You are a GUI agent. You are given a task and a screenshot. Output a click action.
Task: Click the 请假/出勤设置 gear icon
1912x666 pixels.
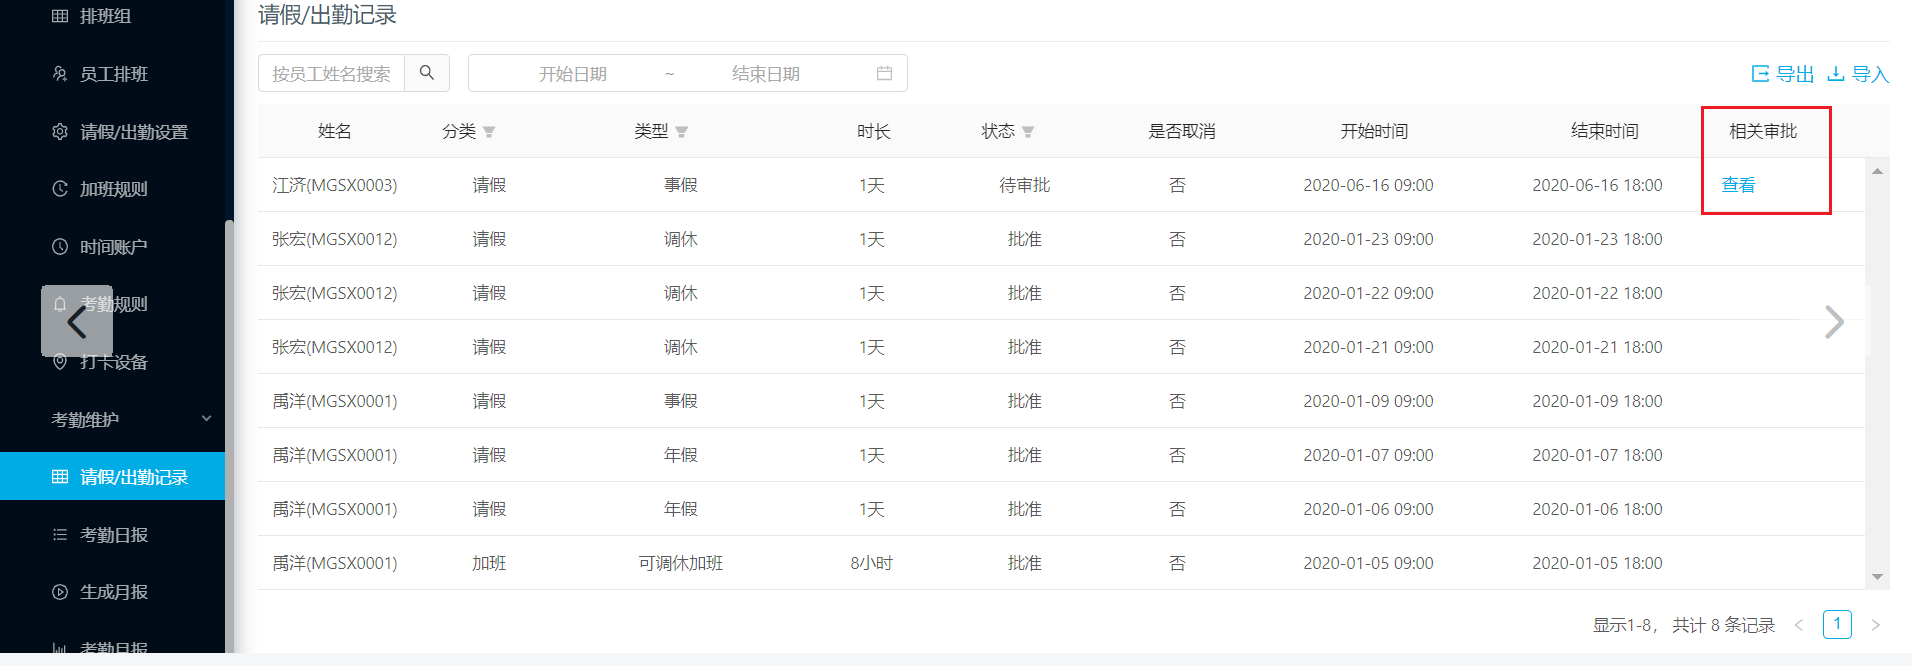(60, 132)
